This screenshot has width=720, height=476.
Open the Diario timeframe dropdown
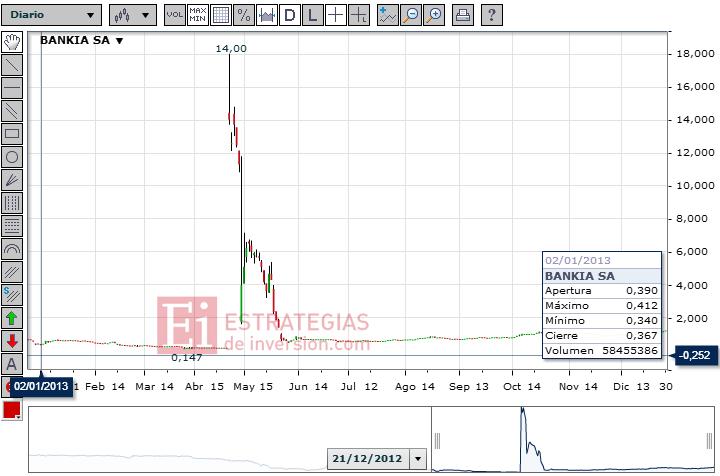pyautogui.click(x=51, y=15)
